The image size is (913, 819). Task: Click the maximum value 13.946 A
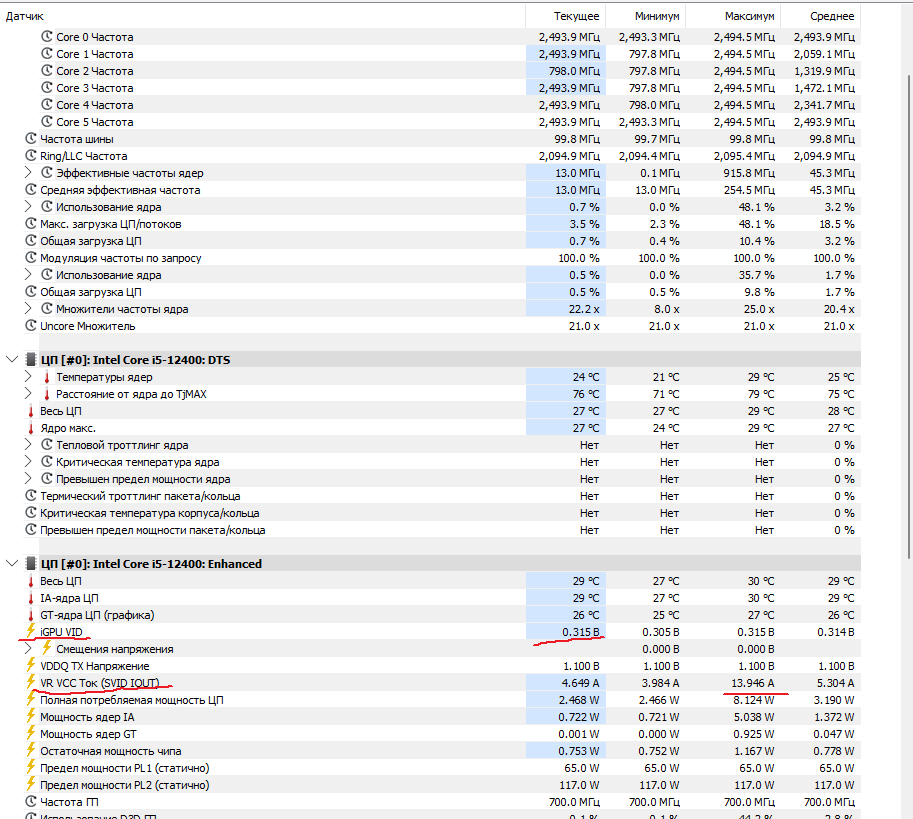point(753,683)
